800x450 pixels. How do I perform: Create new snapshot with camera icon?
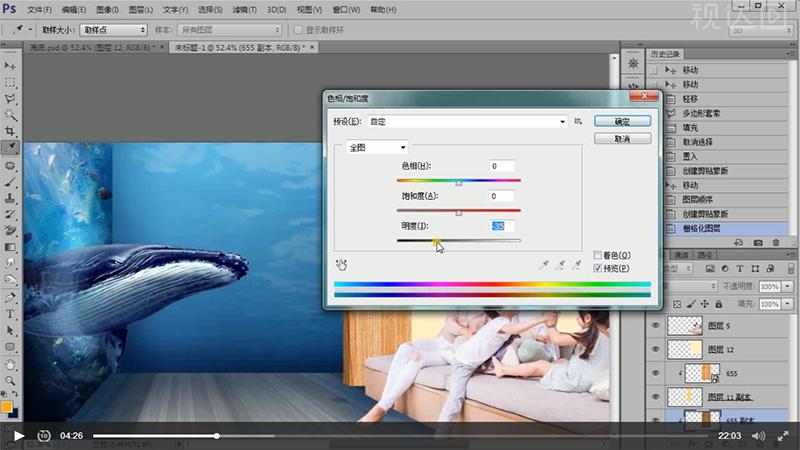(x=758, y=243)
